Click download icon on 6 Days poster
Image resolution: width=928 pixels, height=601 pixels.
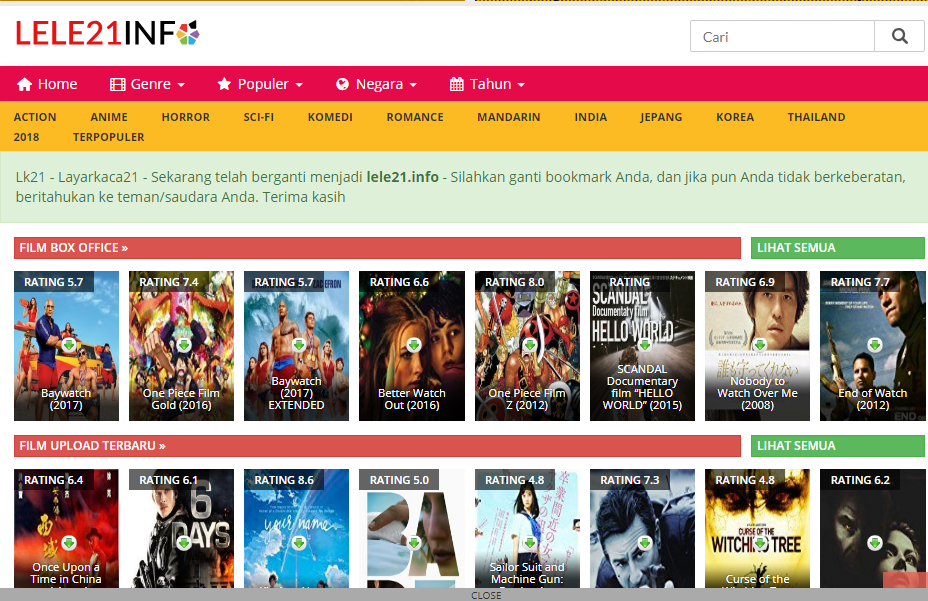[183, 542]
